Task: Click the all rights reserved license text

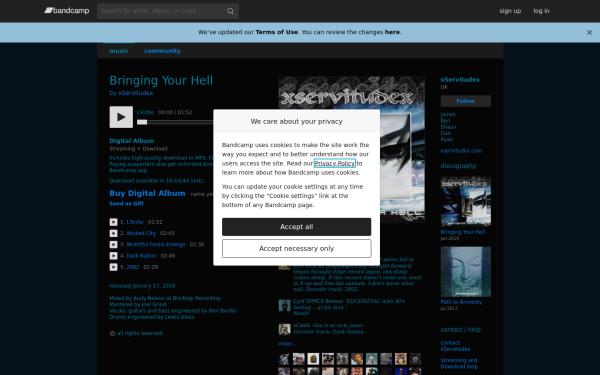Action: 140,333
